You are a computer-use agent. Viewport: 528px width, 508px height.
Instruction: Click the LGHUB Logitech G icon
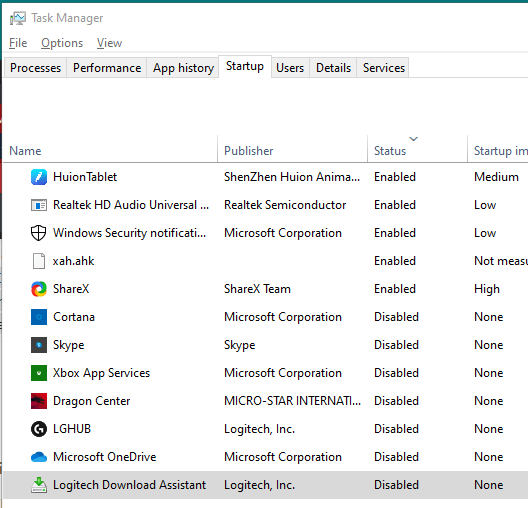click(x=39, y=429)
